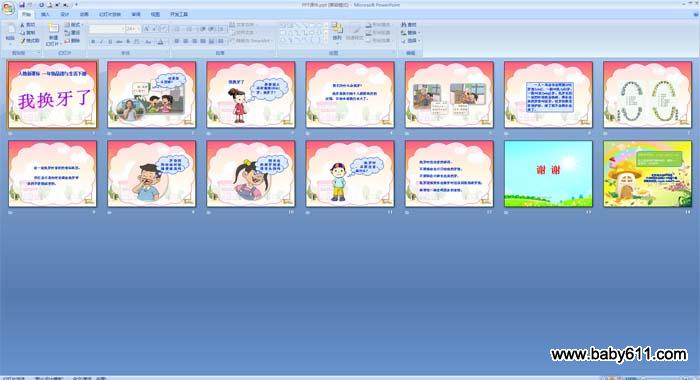This screenshot has height=380, width=700.
Task: Open the round Office button menu
Action: (8, 8)
